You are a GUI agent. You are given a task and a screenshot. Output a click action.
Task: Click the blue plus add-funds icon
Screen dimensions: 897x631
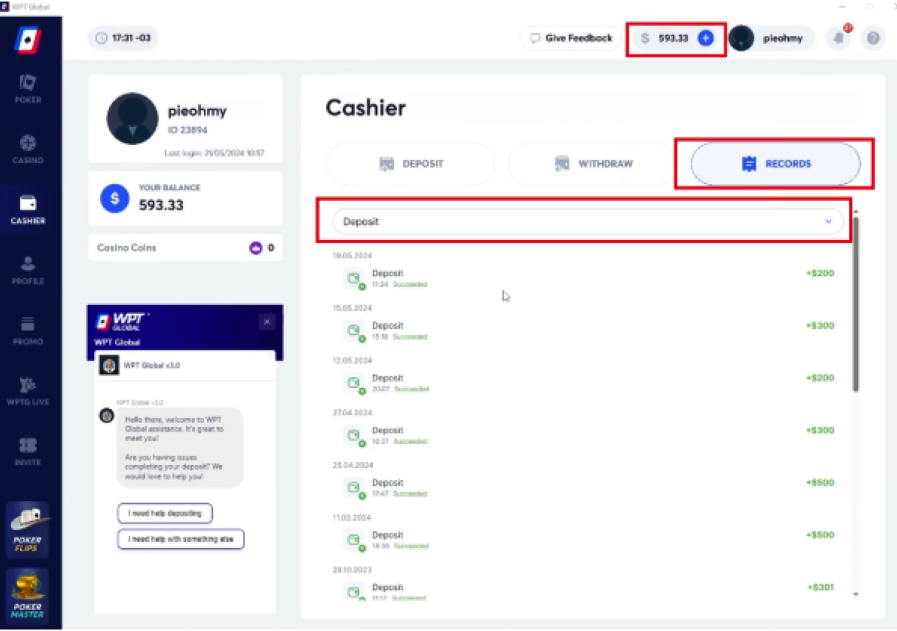pos(705,38)
